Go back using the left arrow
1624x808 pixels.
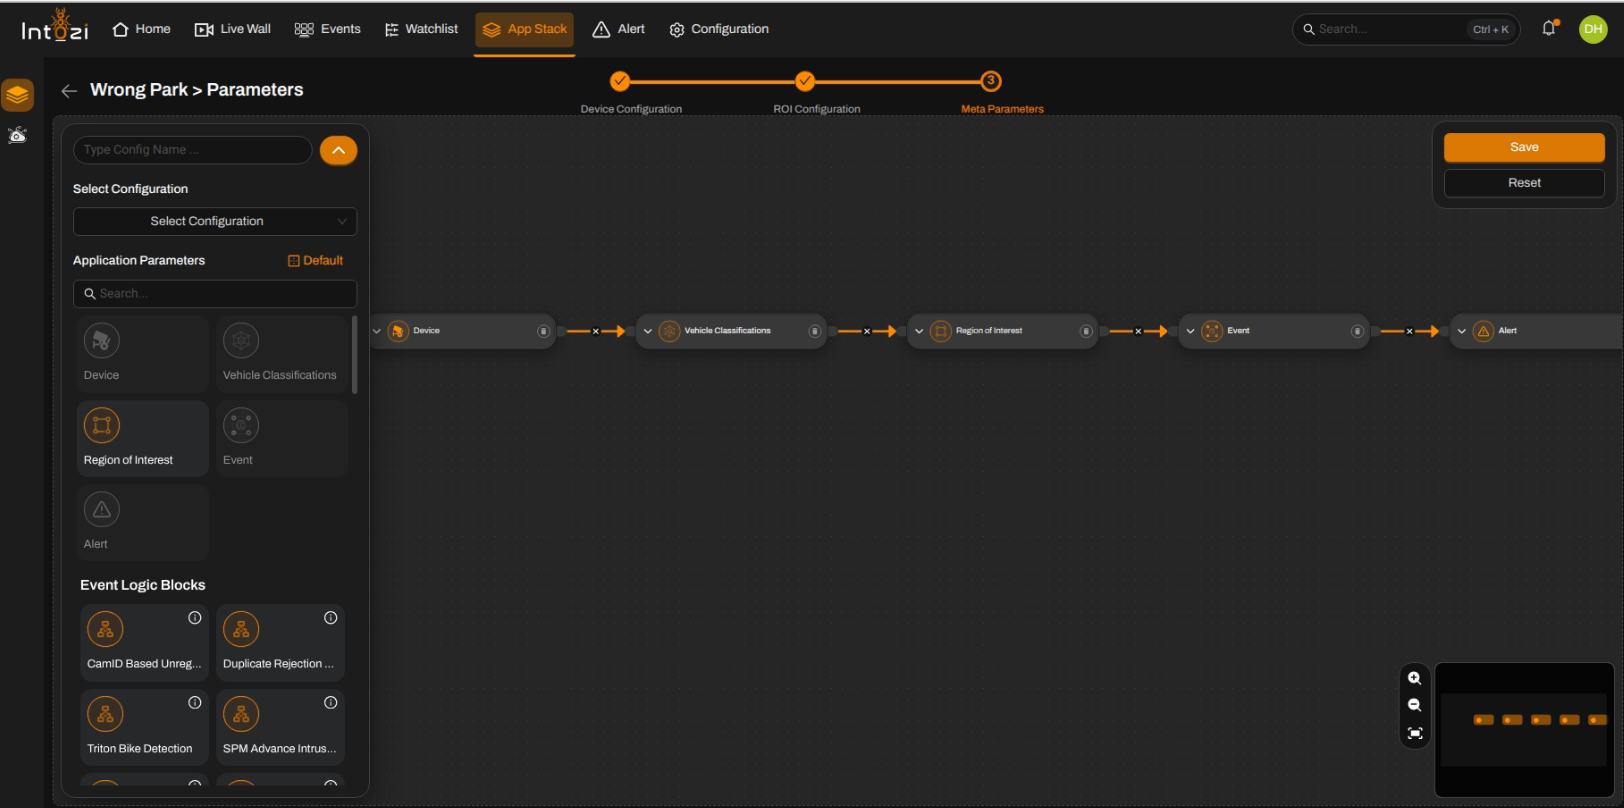pyautogui.click(x=69, y=91)
